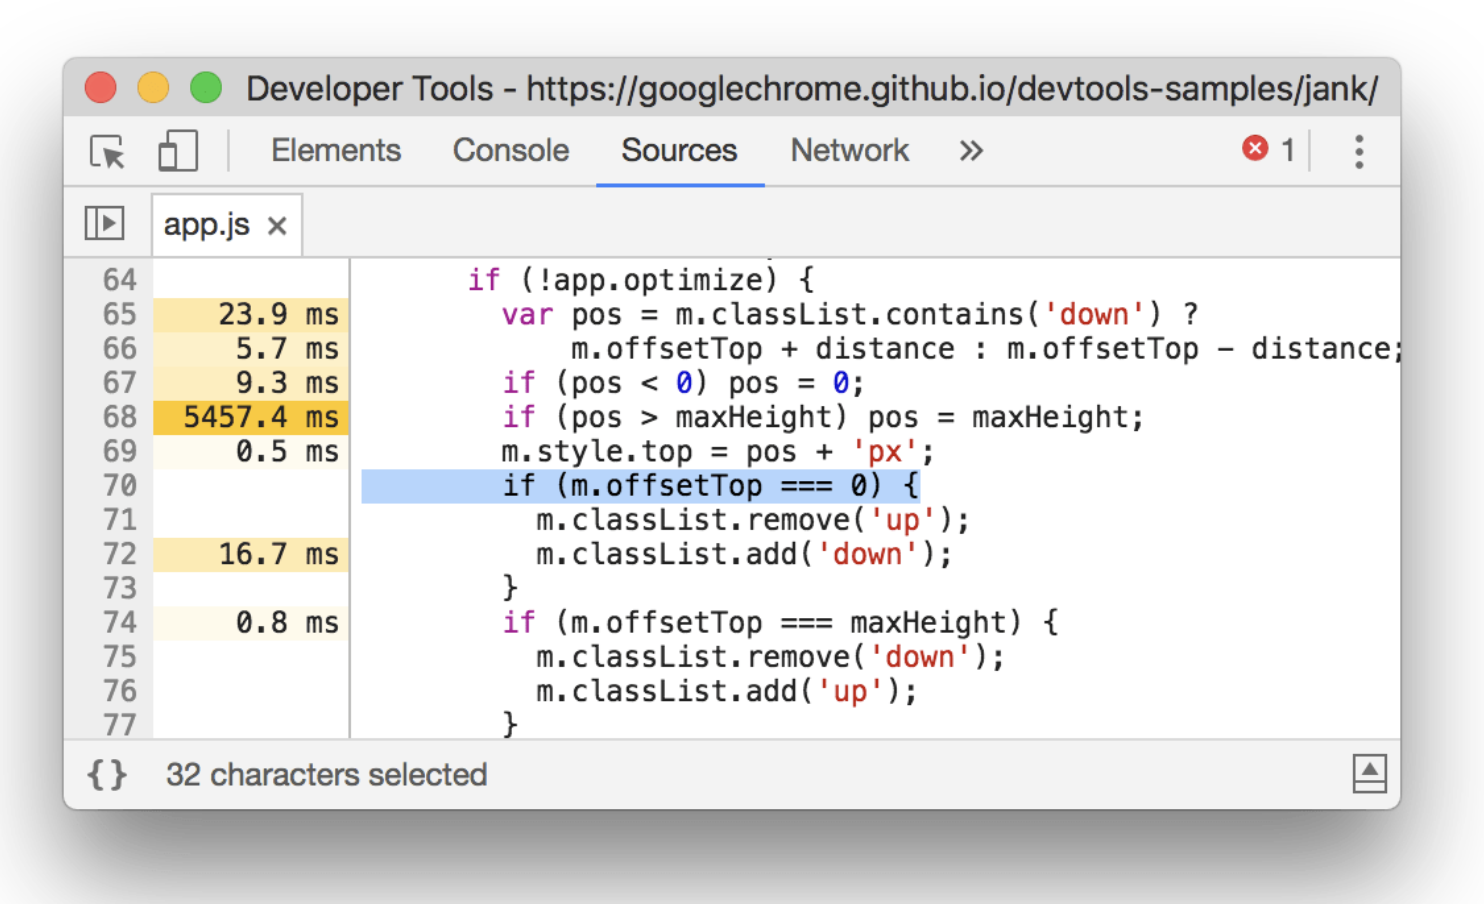This screenshot has height=904, width=1484.
Task: Click the 32 characters selected status text
Action: coord(326,774)
